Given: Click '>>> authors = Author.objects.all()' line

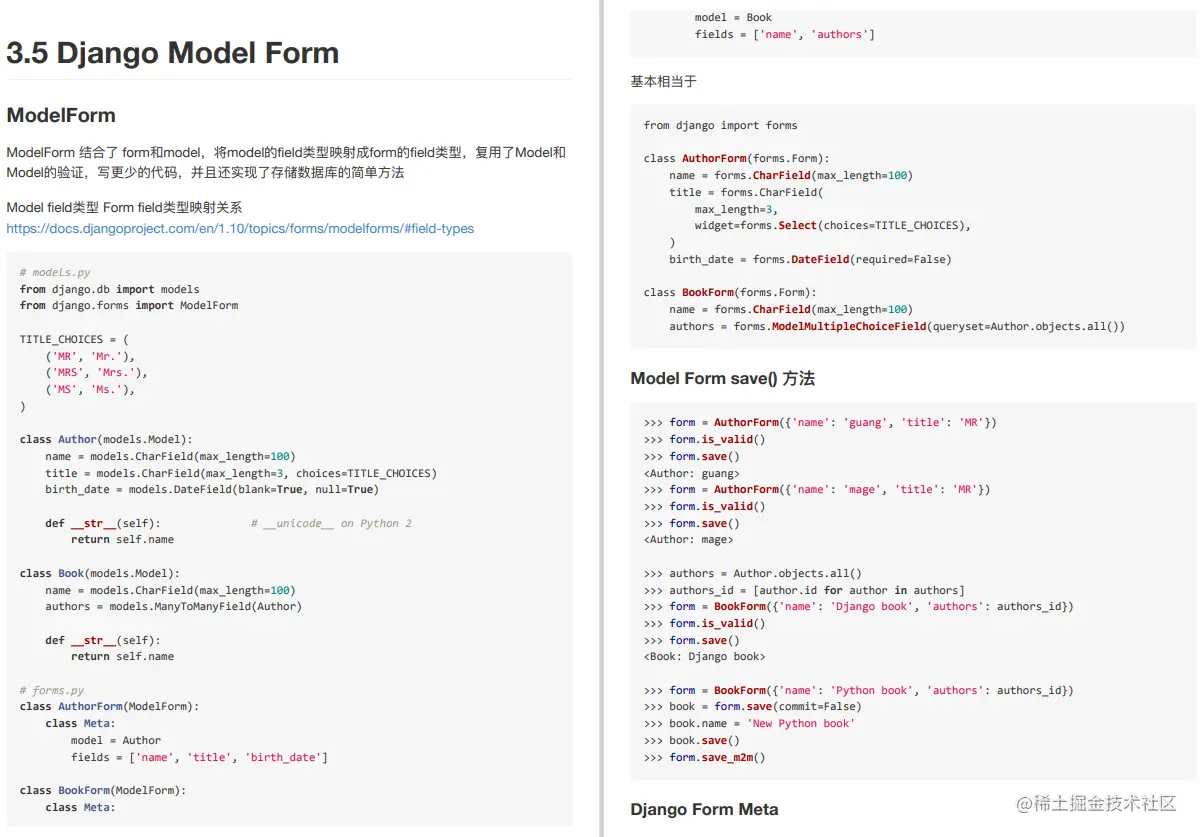Looking at the screenshot, I should [x=753, y=573].
